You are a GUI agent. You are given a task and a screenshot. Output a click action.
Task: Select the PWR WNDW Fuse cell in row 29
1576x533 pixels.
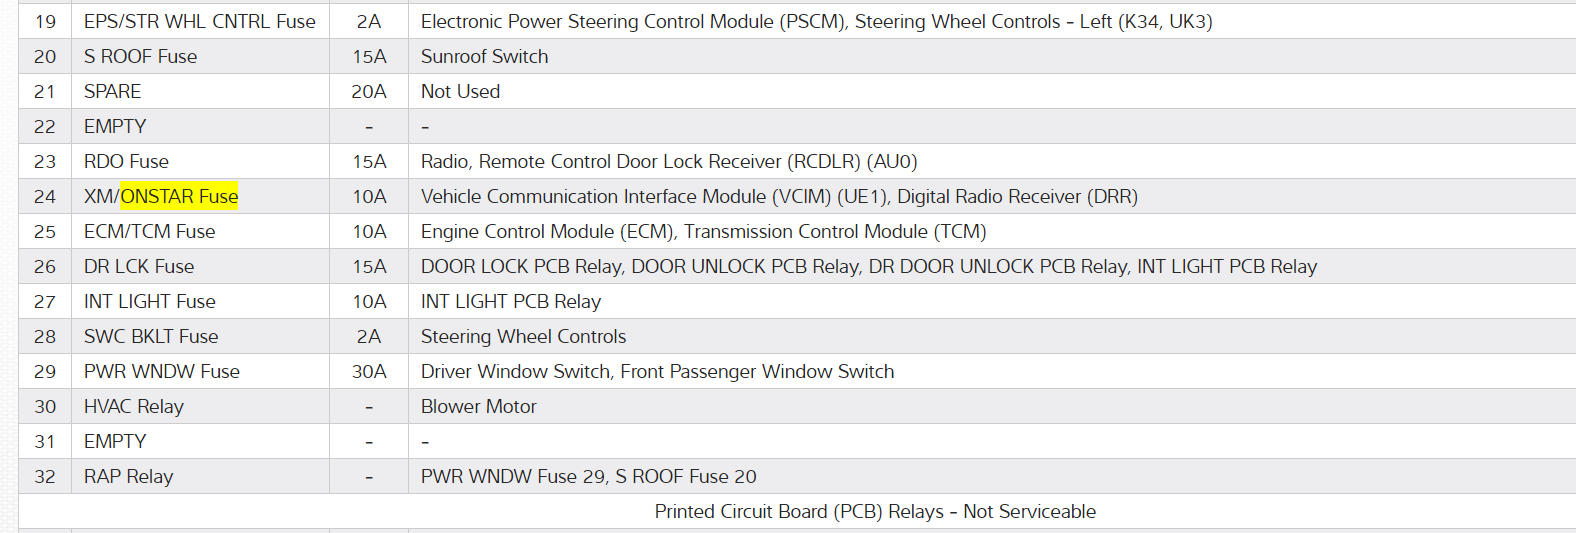point(161,371)
